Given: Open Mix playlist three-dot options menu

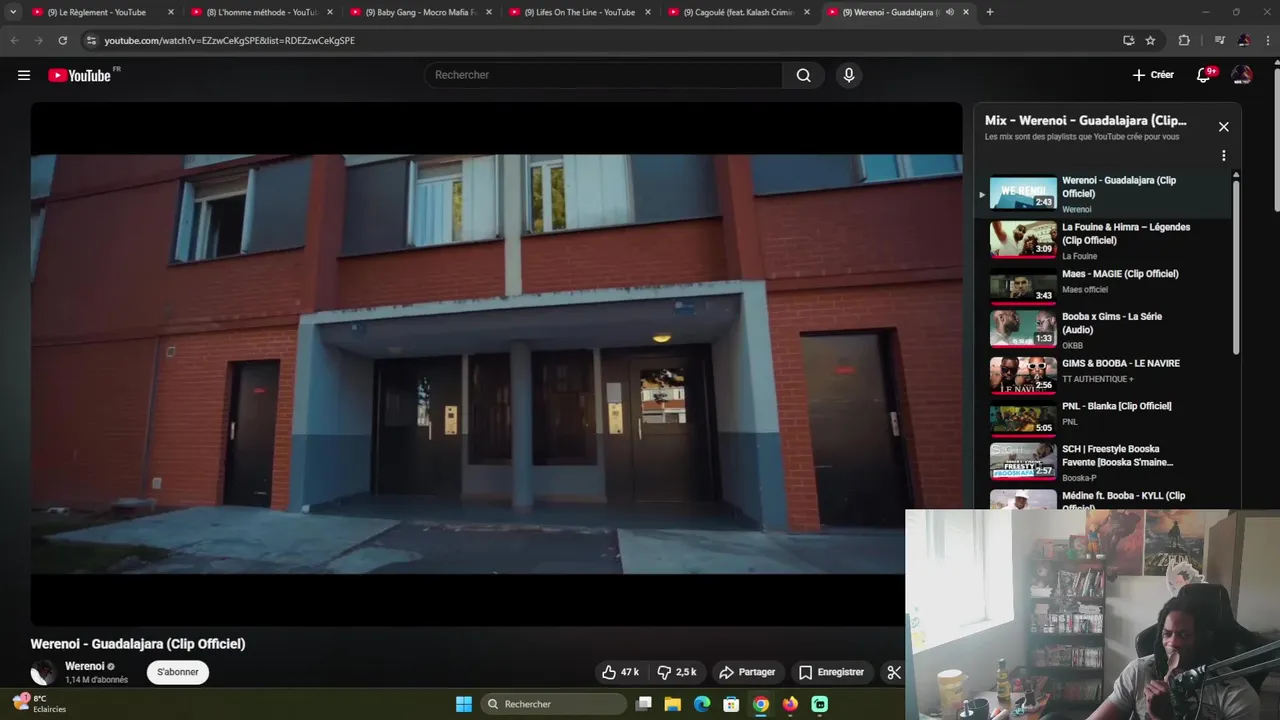Looking at the screenshot, I should coord(1223,156).
